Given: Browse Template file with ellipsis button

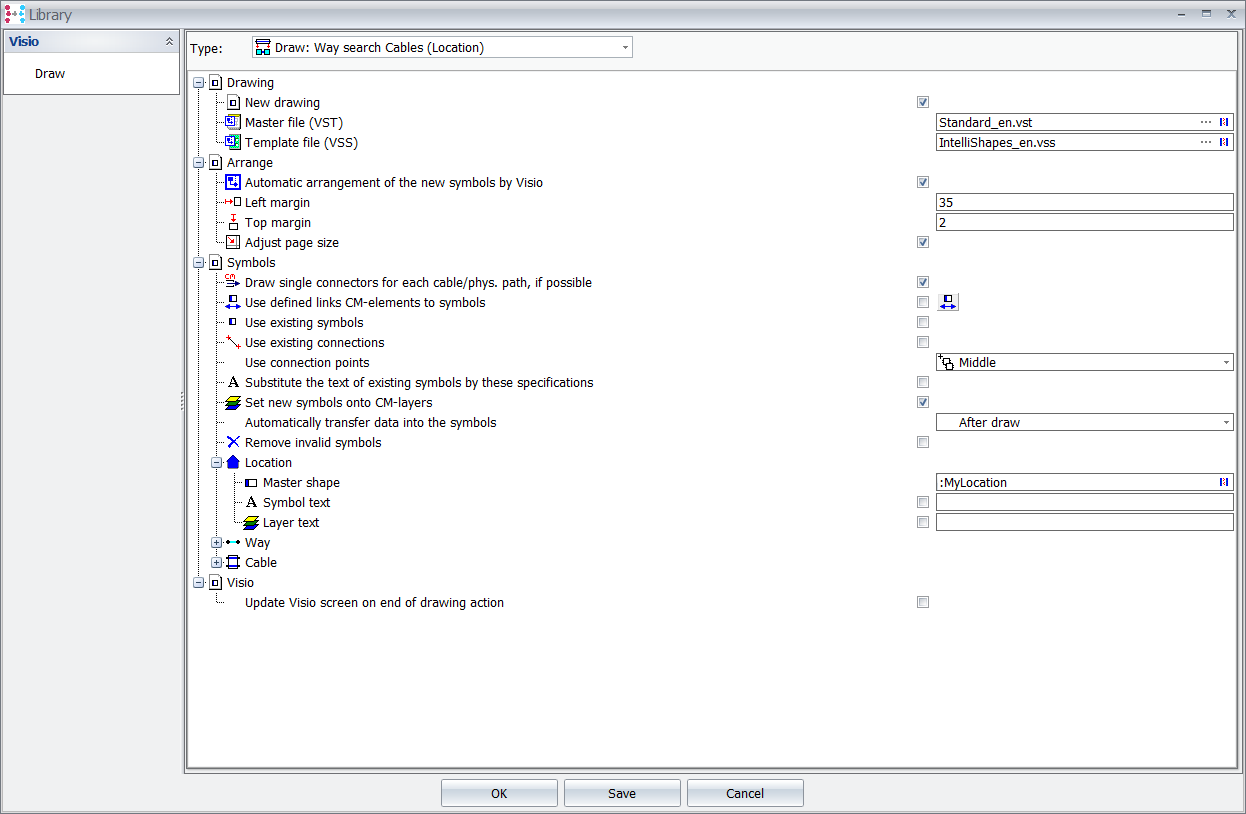Looking at the screenshot, I should 1206,142.
